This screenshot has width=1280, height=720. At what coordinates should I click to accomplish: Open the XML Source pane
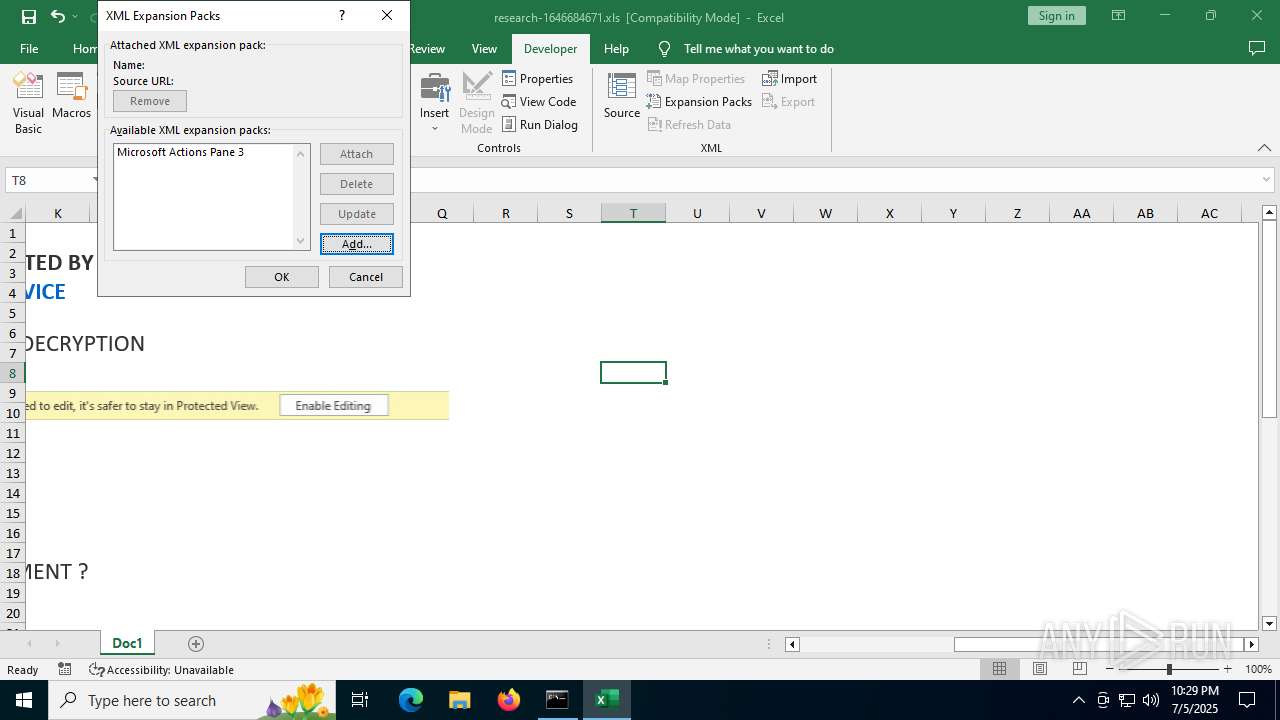coord(621,97)
